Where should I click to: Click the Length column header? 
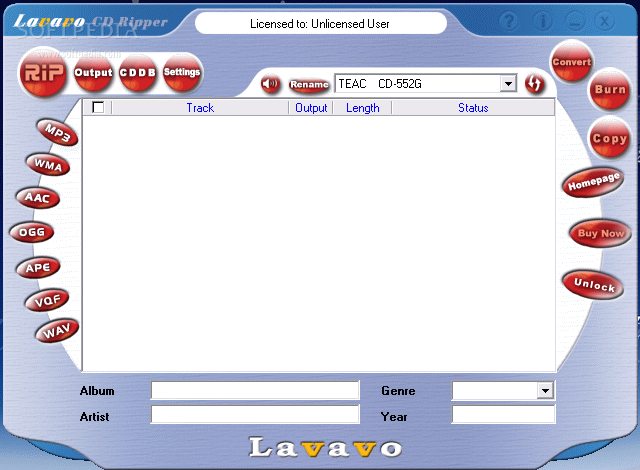tap(362, 108)
